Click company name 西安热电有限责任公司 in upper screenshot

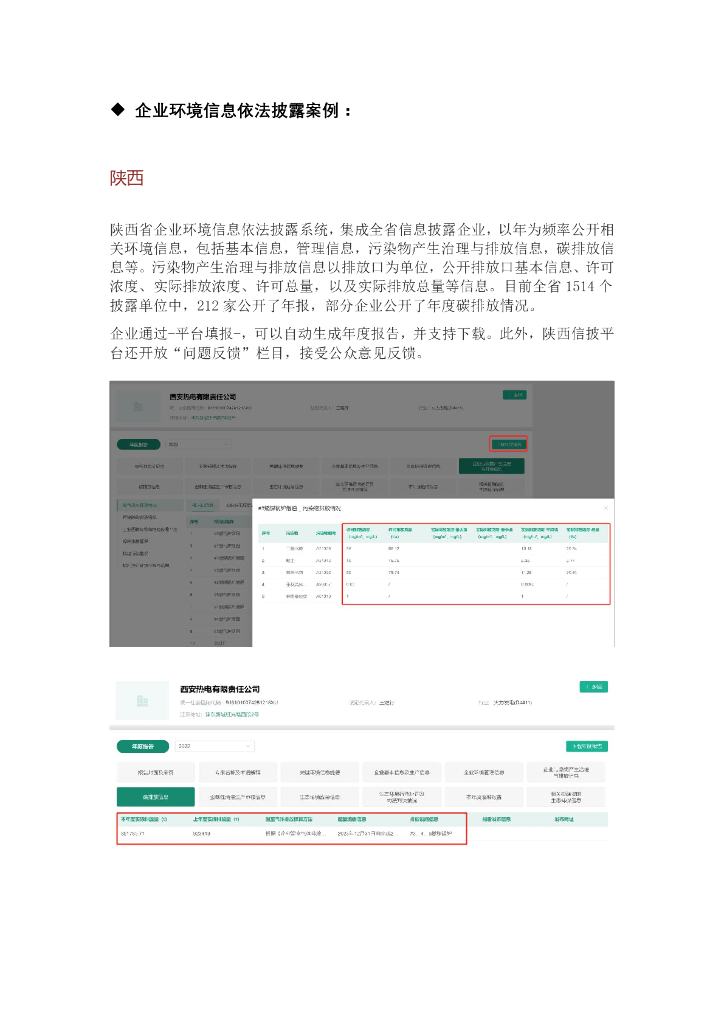click(x=202, y=396)
